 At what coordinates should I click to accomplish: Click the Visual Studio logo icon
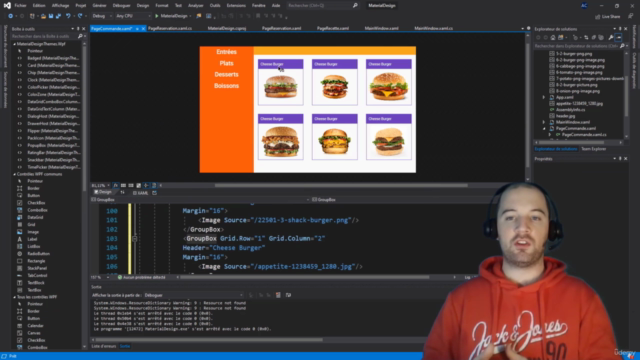tap(7, 5)
